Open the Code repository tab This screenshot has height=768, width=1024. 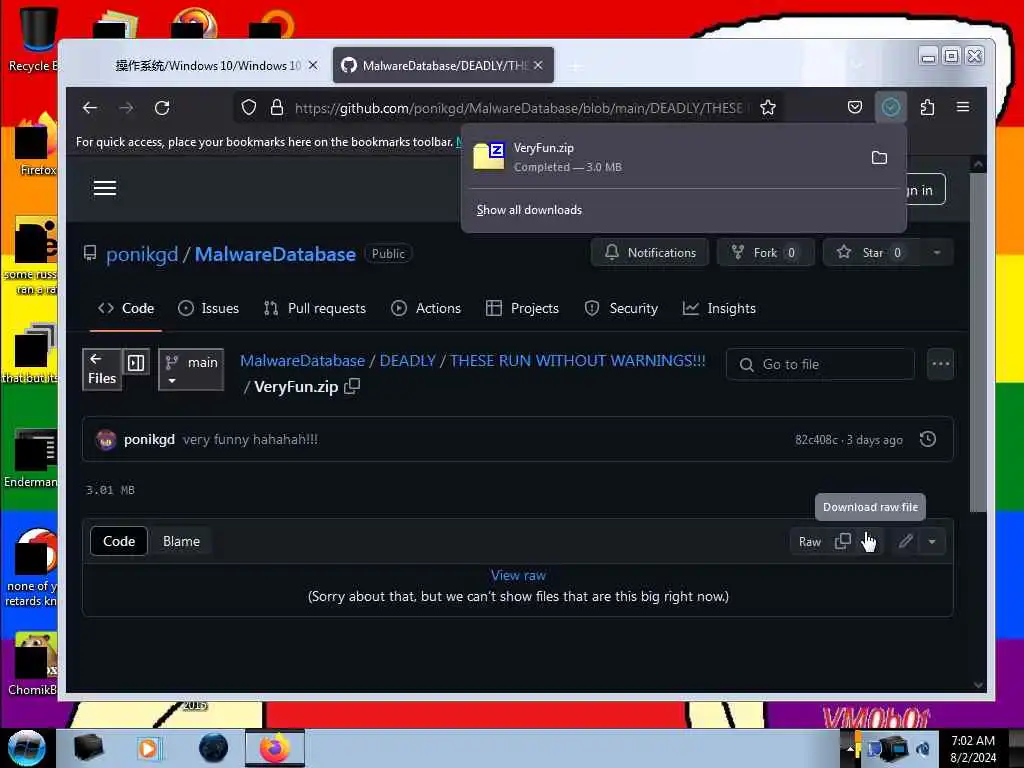(x=126, y=308)
